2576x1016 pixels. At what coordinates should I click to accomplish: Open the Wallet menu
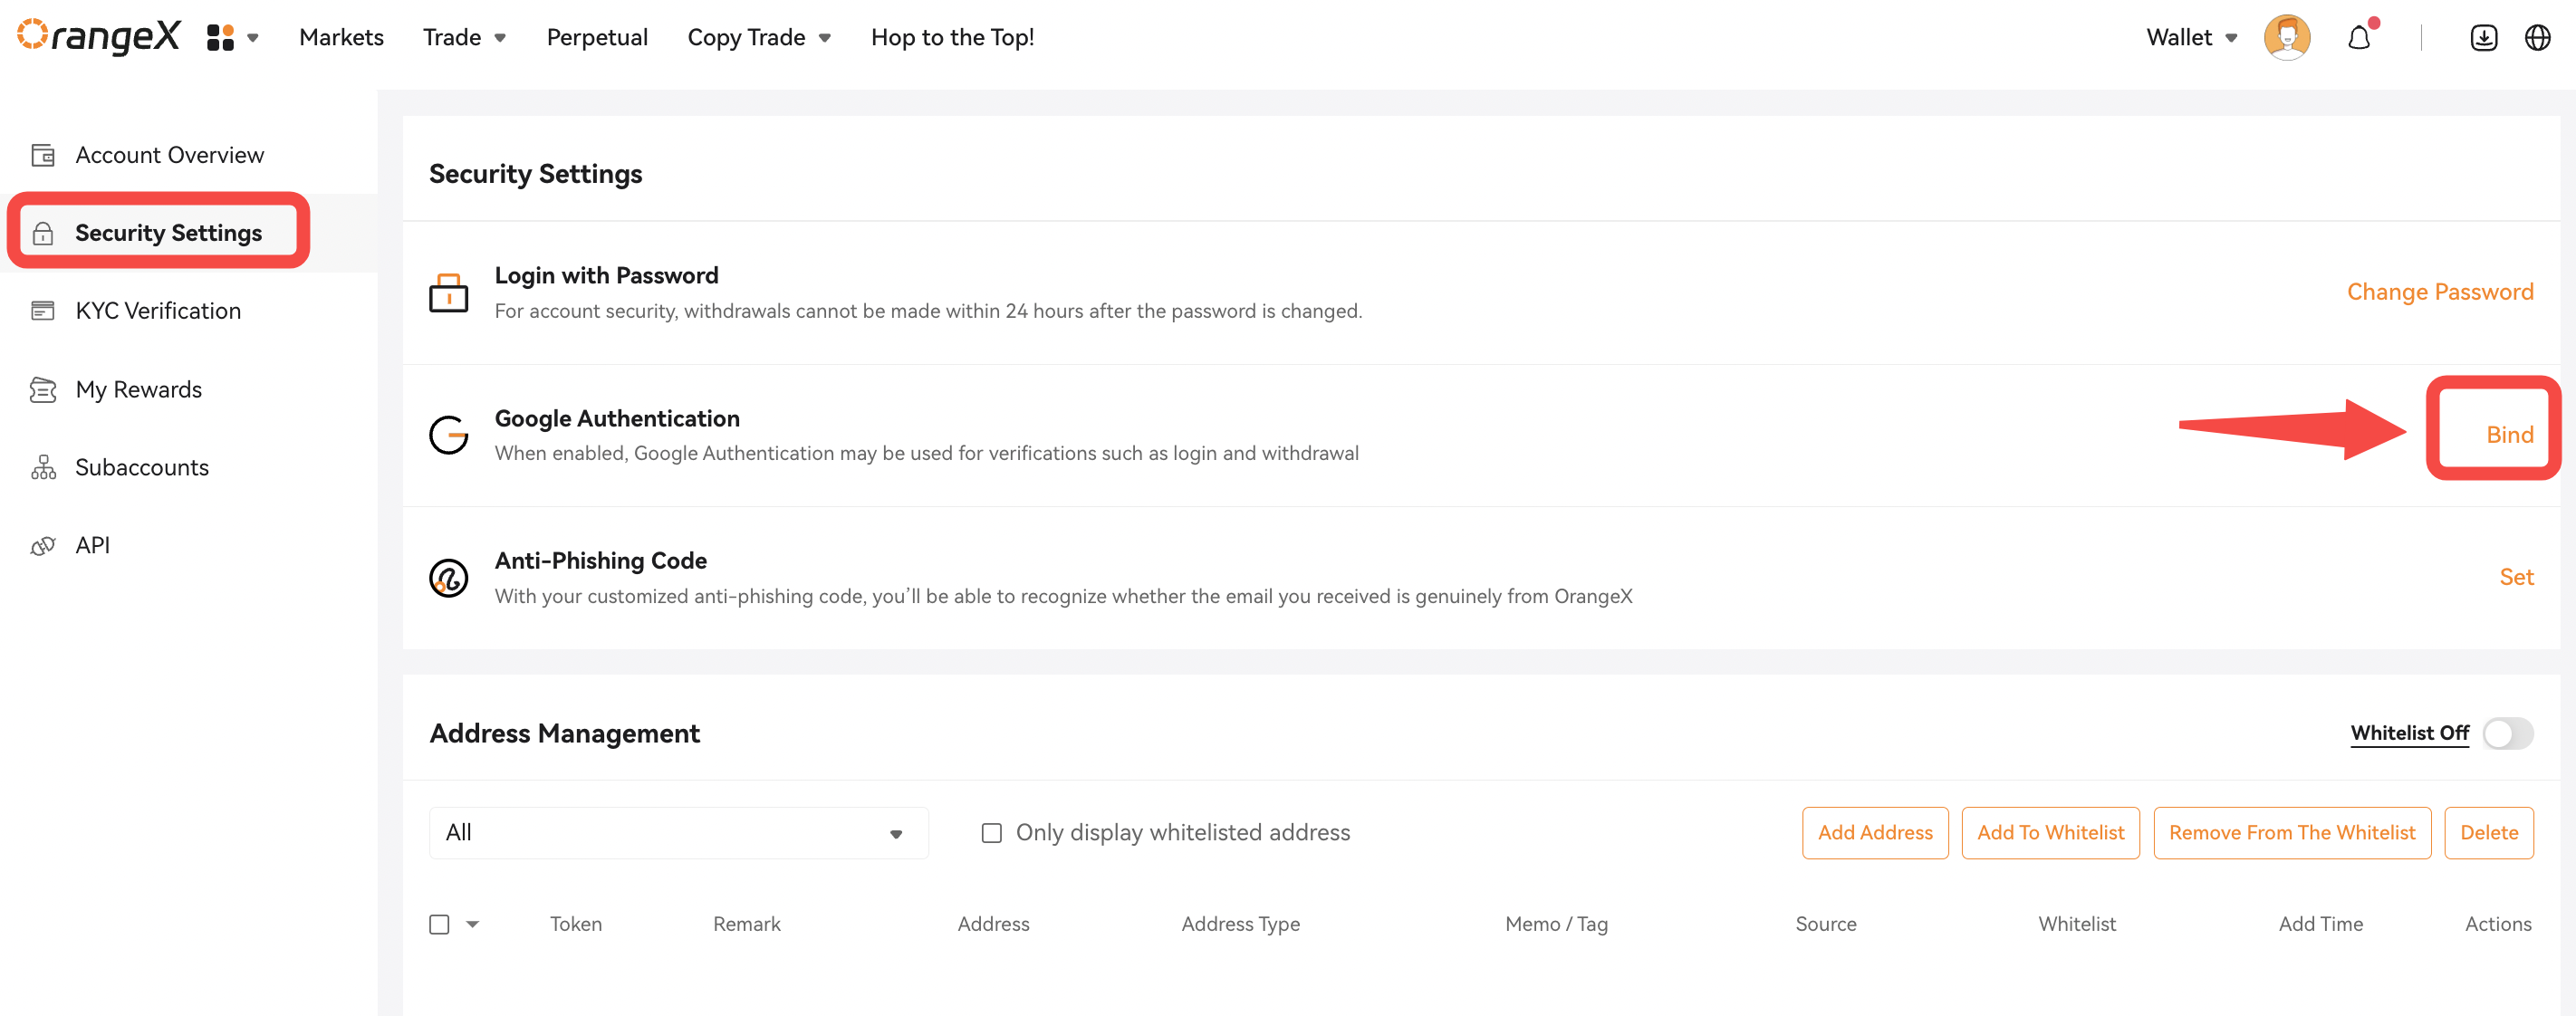tap(2178, 38)
